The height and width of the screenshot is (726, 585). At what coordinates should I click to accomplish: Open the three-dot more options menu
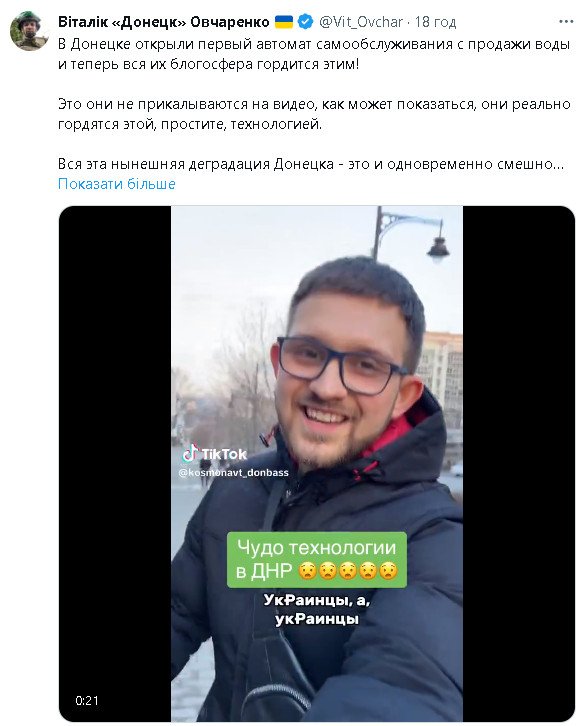coord(566,22)
